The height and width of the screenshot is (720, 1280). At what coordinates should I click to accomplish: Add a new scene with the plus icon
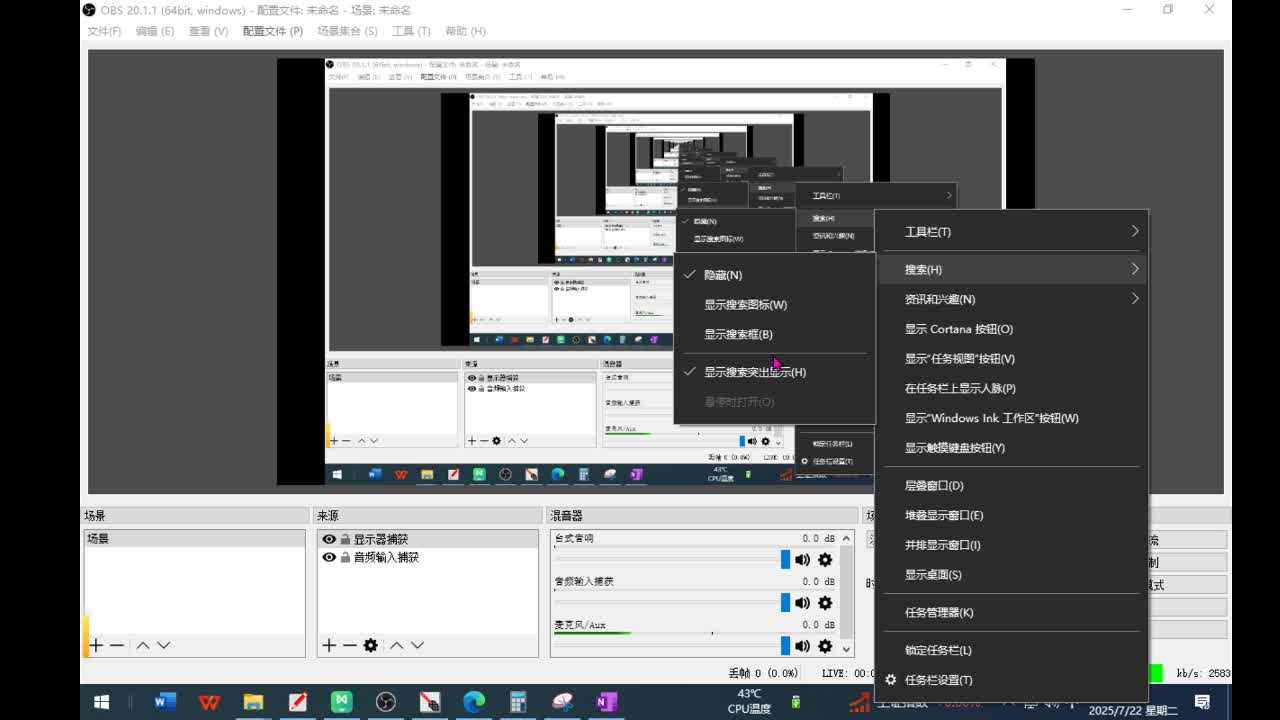pos(96,645)
